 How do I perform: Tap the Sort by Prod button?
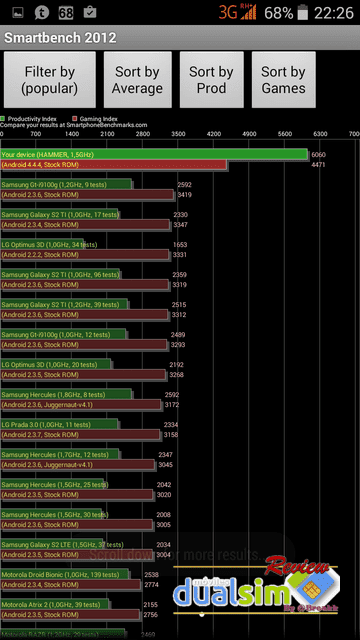tap(211, 80)
